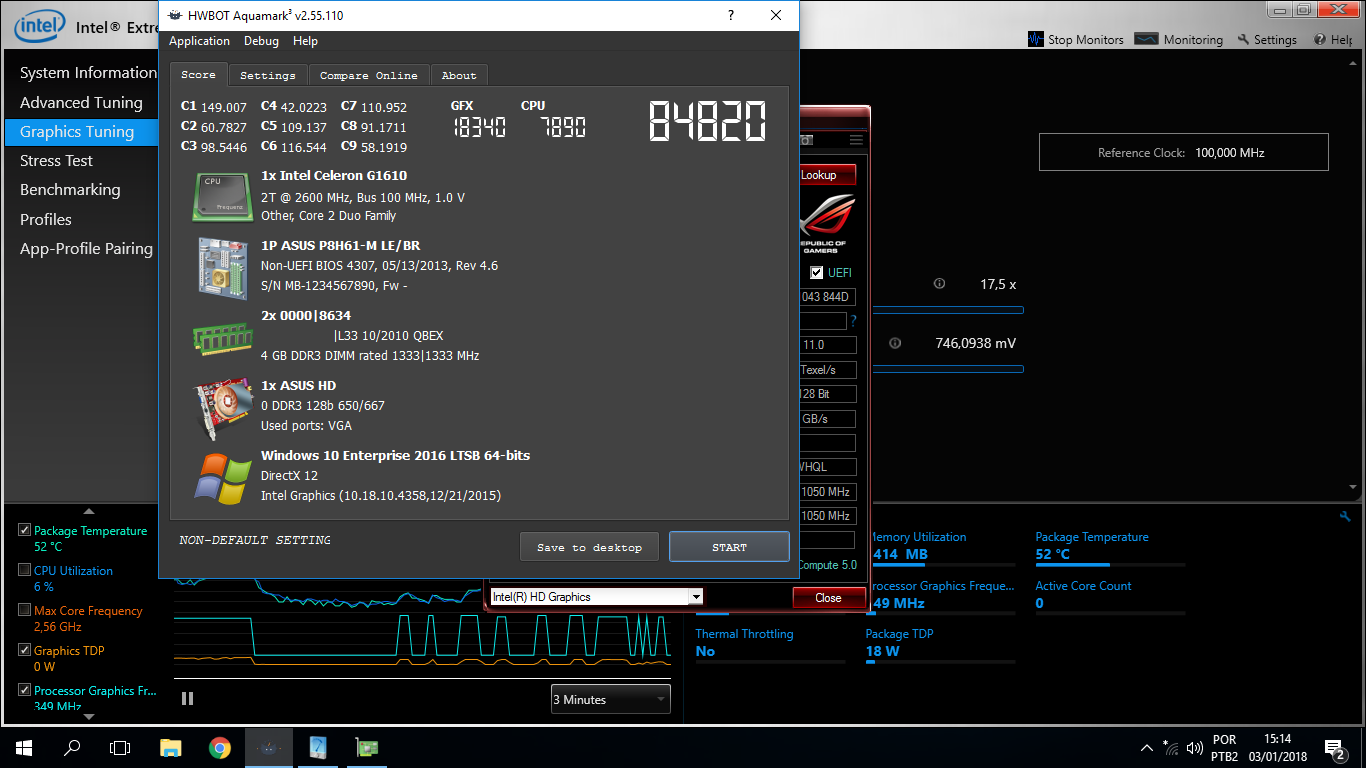Click the GPU-Z graphics card taskbar icon
Viewport: 1366px width, 768px height.
(367, 747)
